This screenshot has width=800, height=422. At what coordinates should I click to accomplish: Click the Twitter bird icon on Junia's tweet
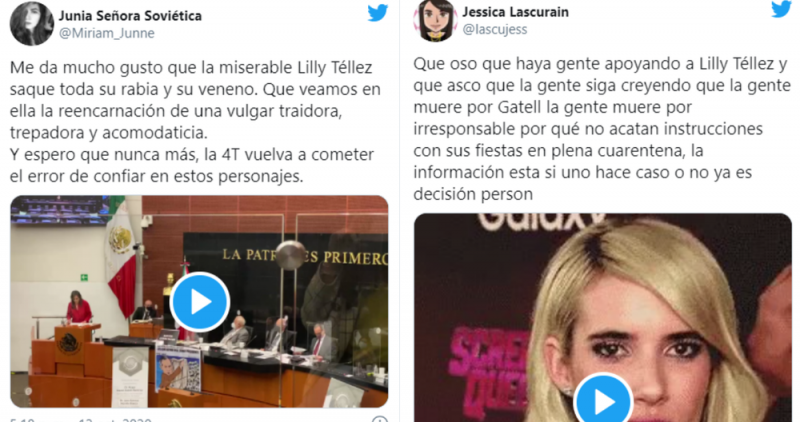378,13
